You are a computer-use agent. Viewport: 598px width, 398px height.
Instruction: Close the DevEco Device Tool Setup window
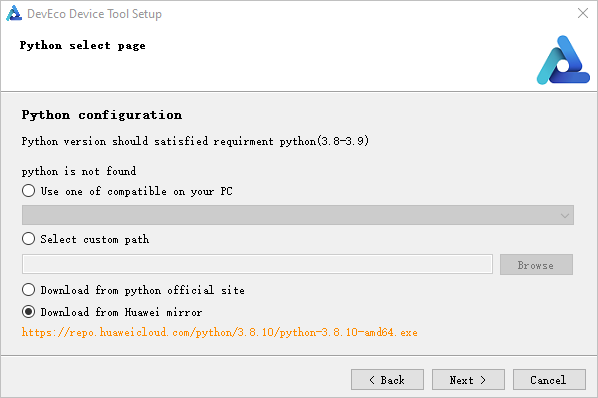582,13
